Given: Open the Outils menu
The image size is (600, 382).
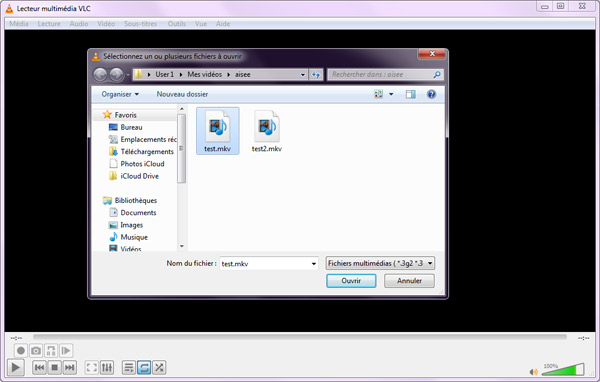Looking at the screenshot, I should [176, 24].
